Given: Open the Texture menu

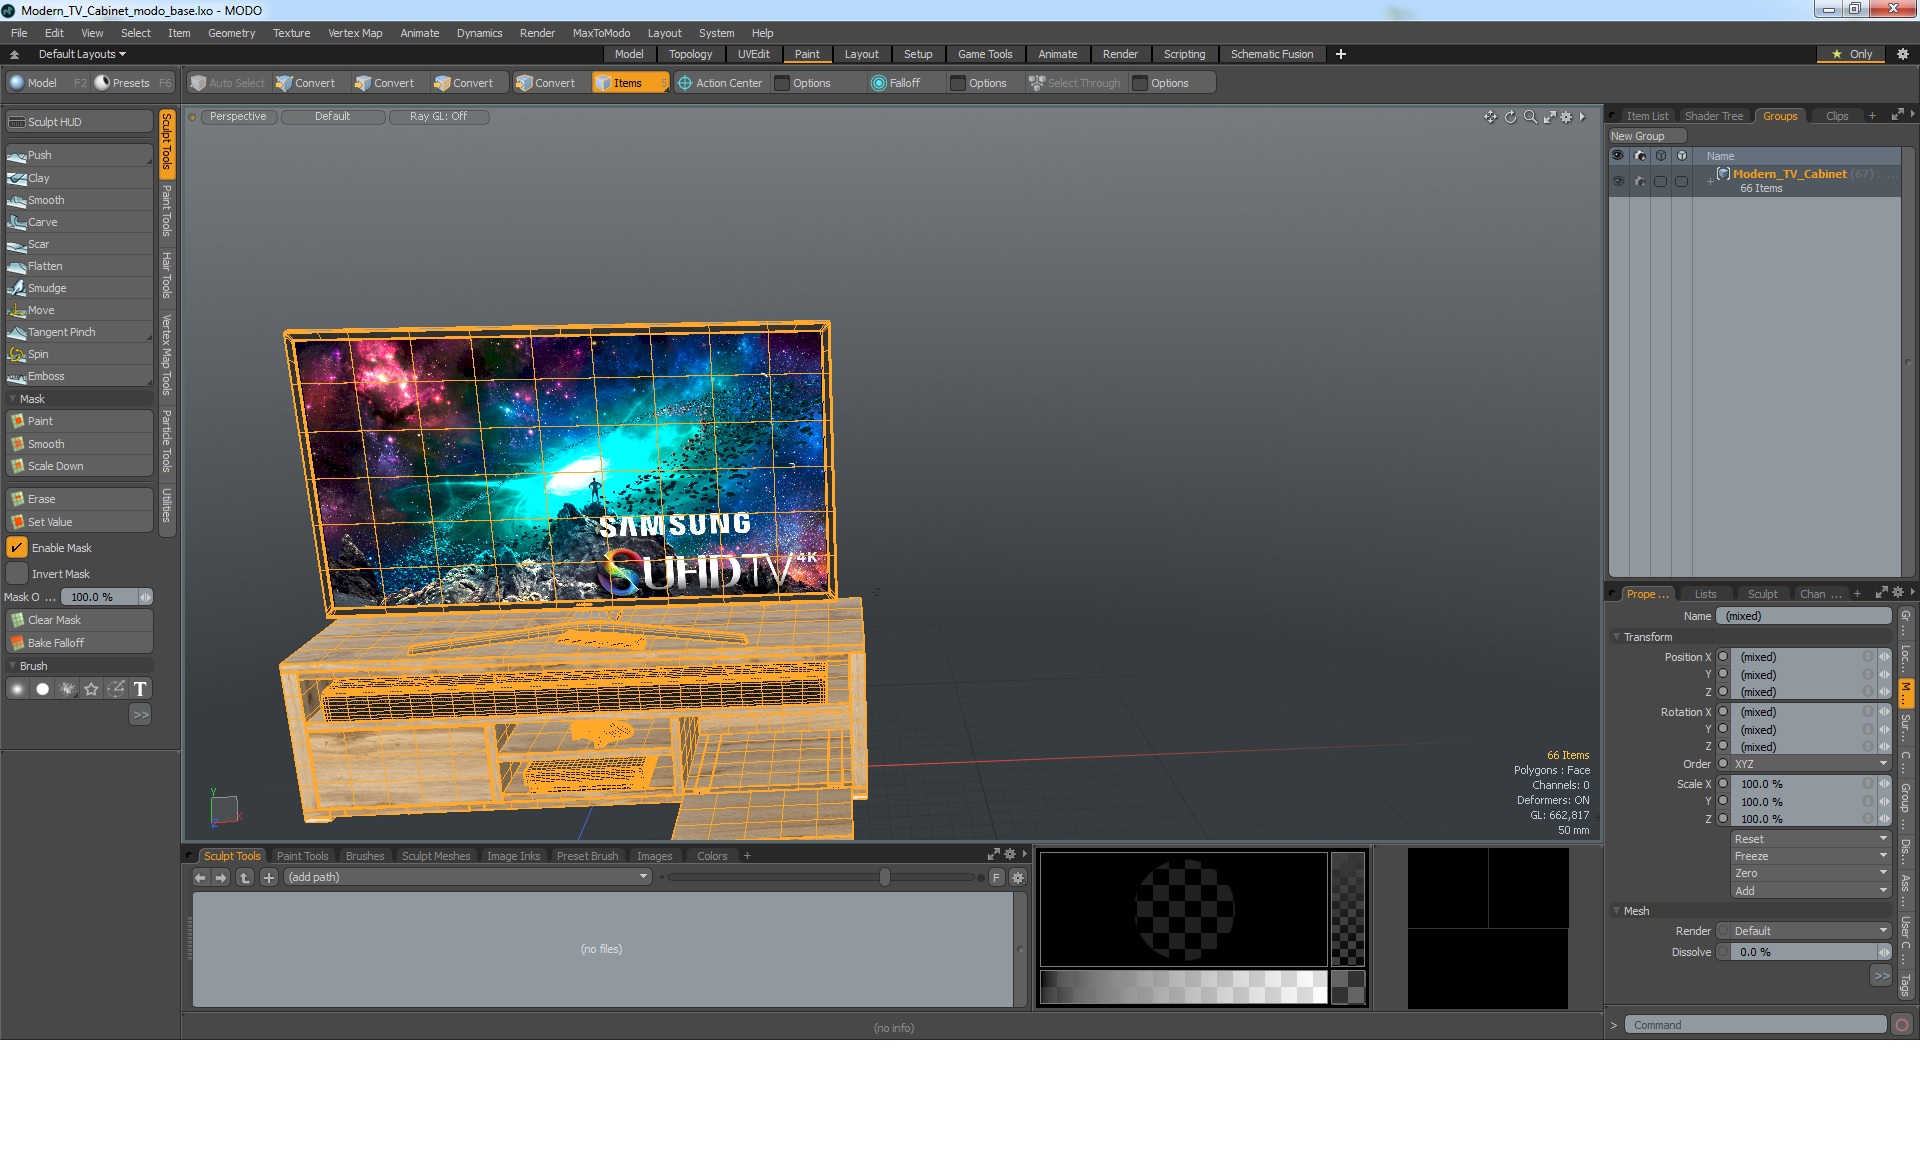Looking at the screenshot, I should click(291, 33).
